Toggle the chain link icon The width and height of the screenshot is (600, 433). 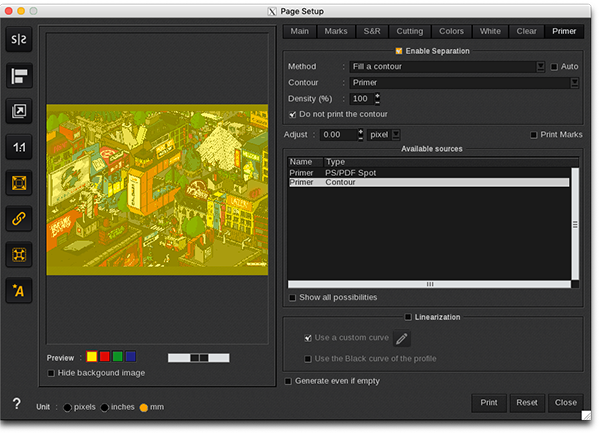[19, 218]
